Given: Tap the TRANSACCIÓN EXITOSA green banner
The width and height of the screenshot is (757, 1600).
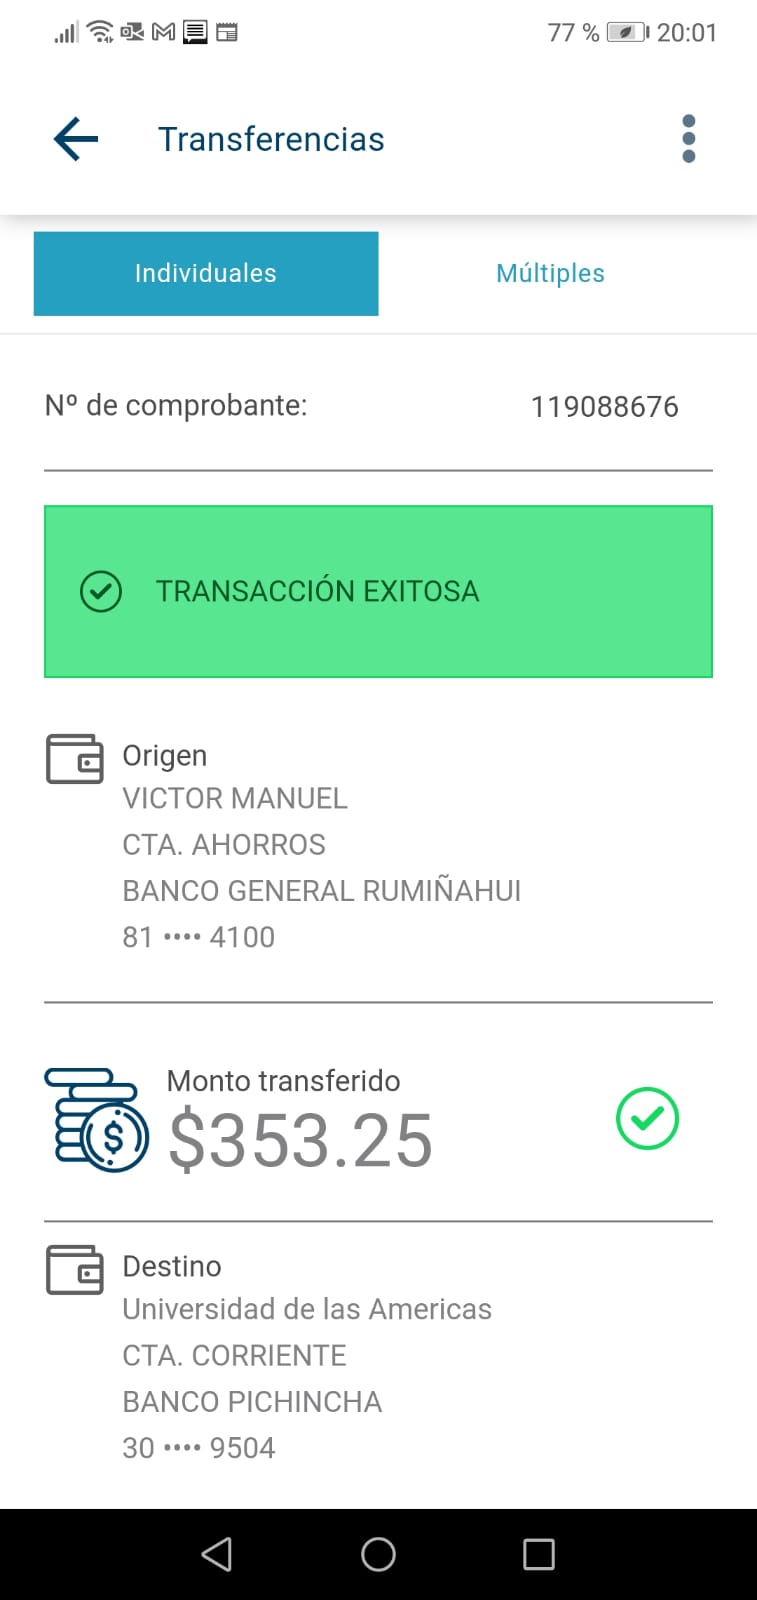Looking at the screenshot, I should coord(378,591).
